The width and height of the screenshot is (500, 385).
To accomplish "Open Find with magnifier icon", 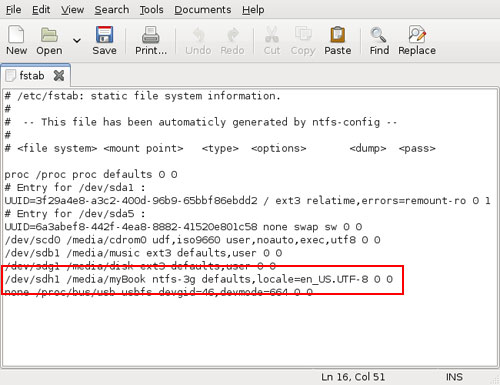I will 379,35.
